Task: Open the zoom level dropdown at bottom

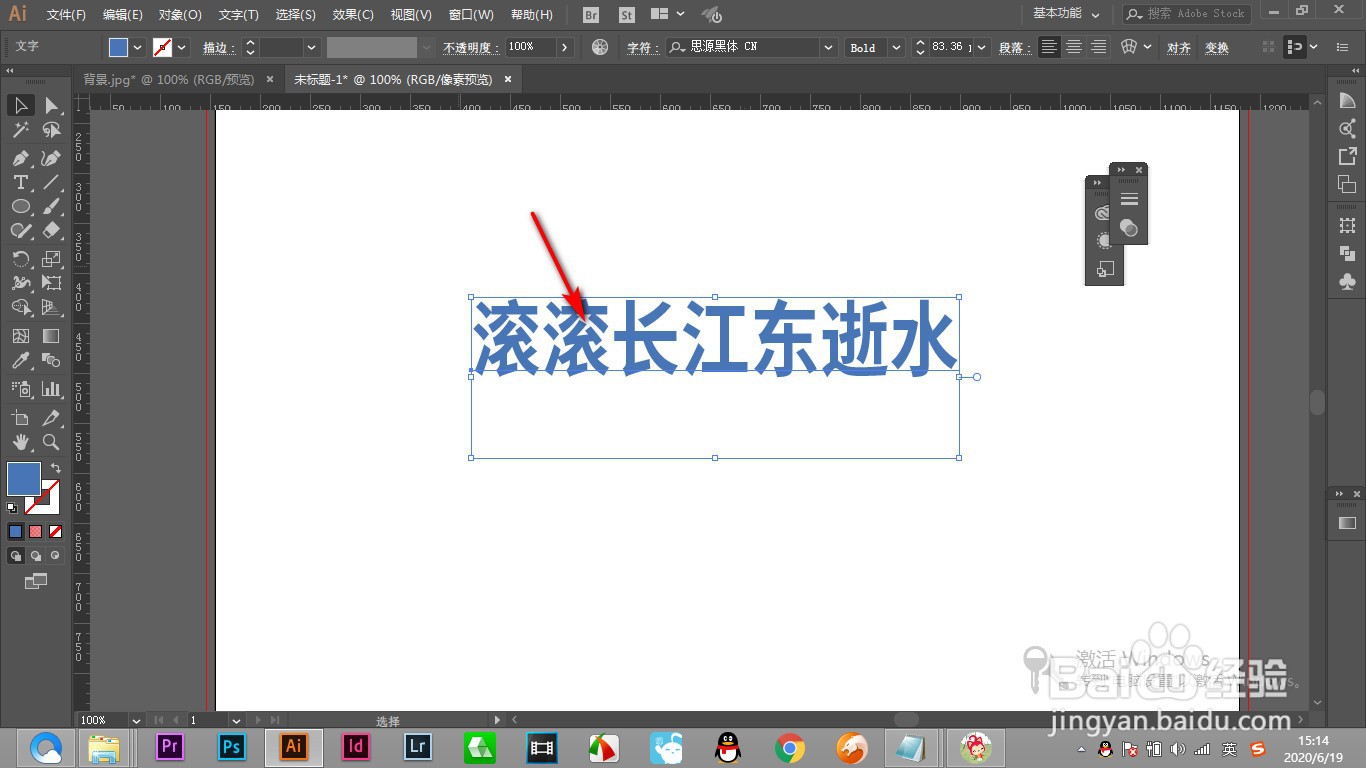Action: (x=136, y=720)
